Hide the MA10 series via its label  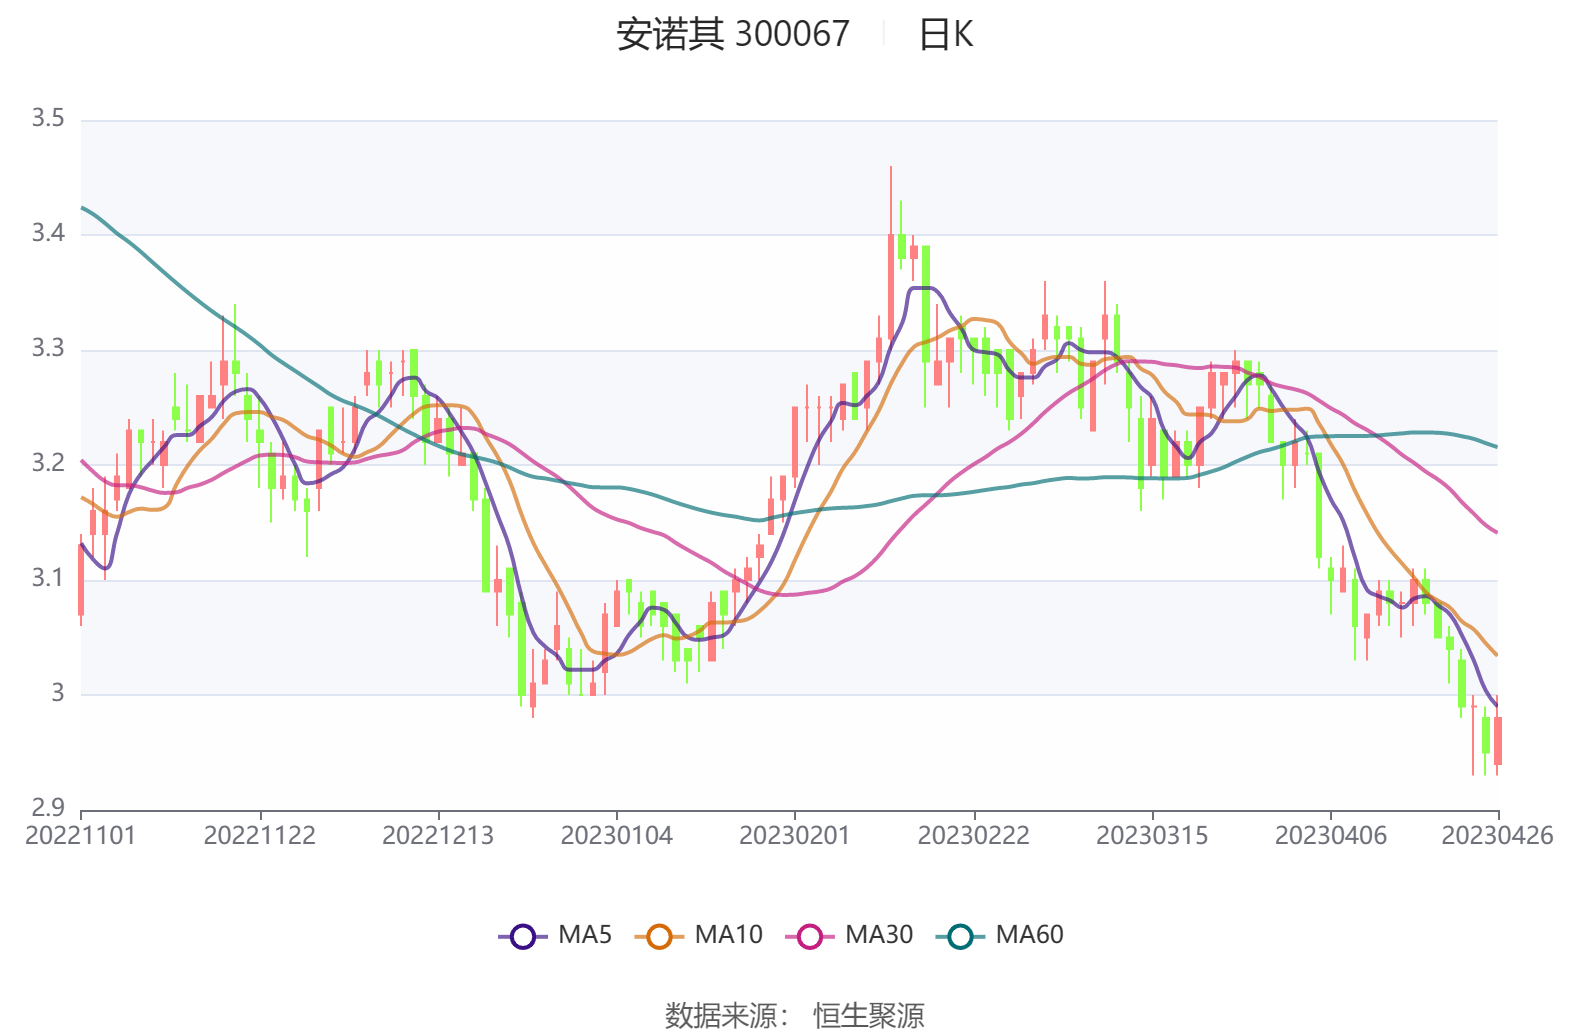click(x=728, y=935)
